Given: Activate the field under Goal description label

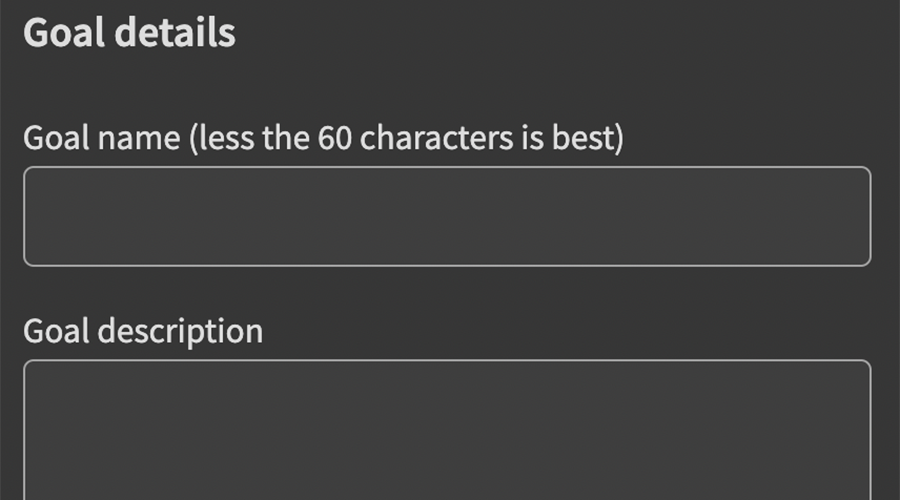Looking at the screenshot, I should point(447,430).
